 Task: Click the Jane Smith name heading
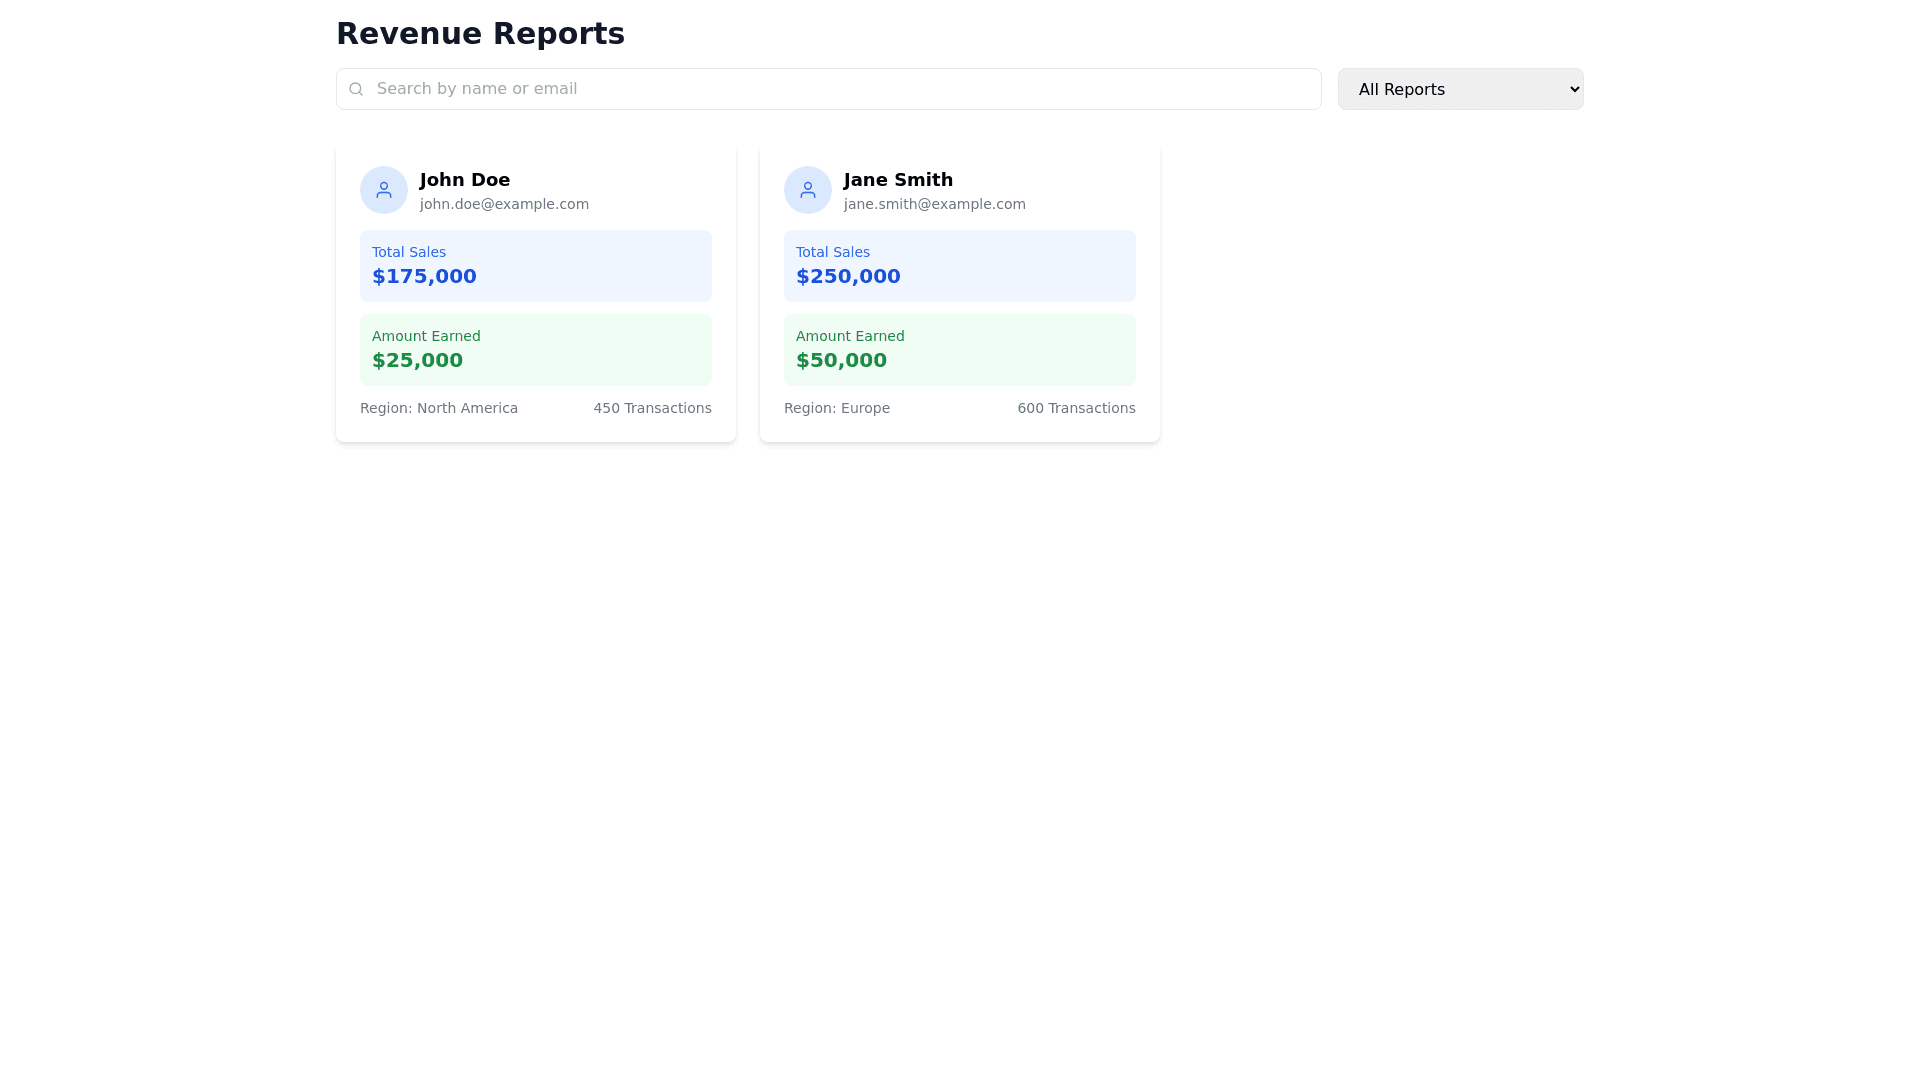pyautogui.click(x=898, y=180)
